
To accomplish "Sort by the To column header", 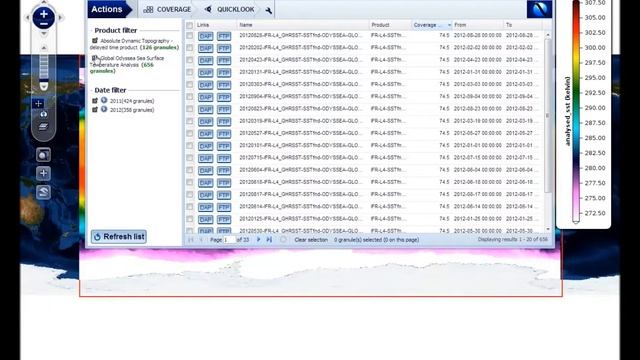I will coord(523,25).
